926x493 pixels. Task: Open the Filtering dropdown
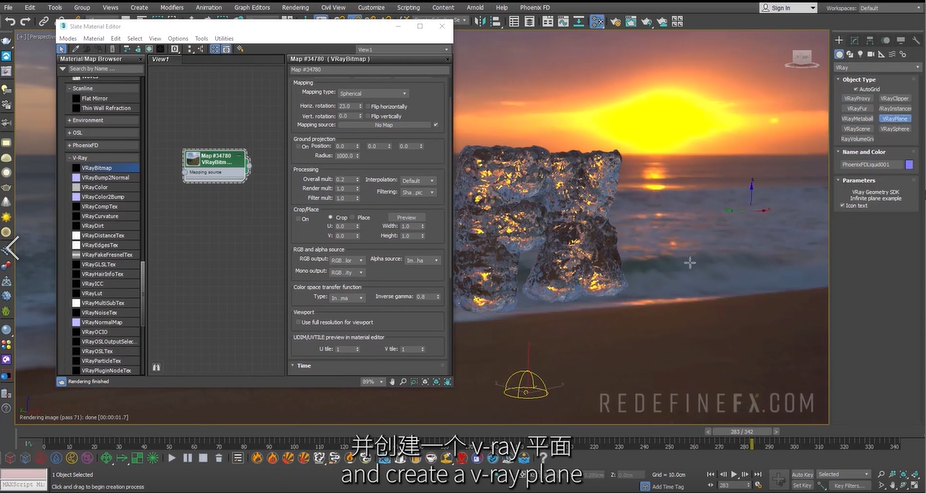click(418, 192)
